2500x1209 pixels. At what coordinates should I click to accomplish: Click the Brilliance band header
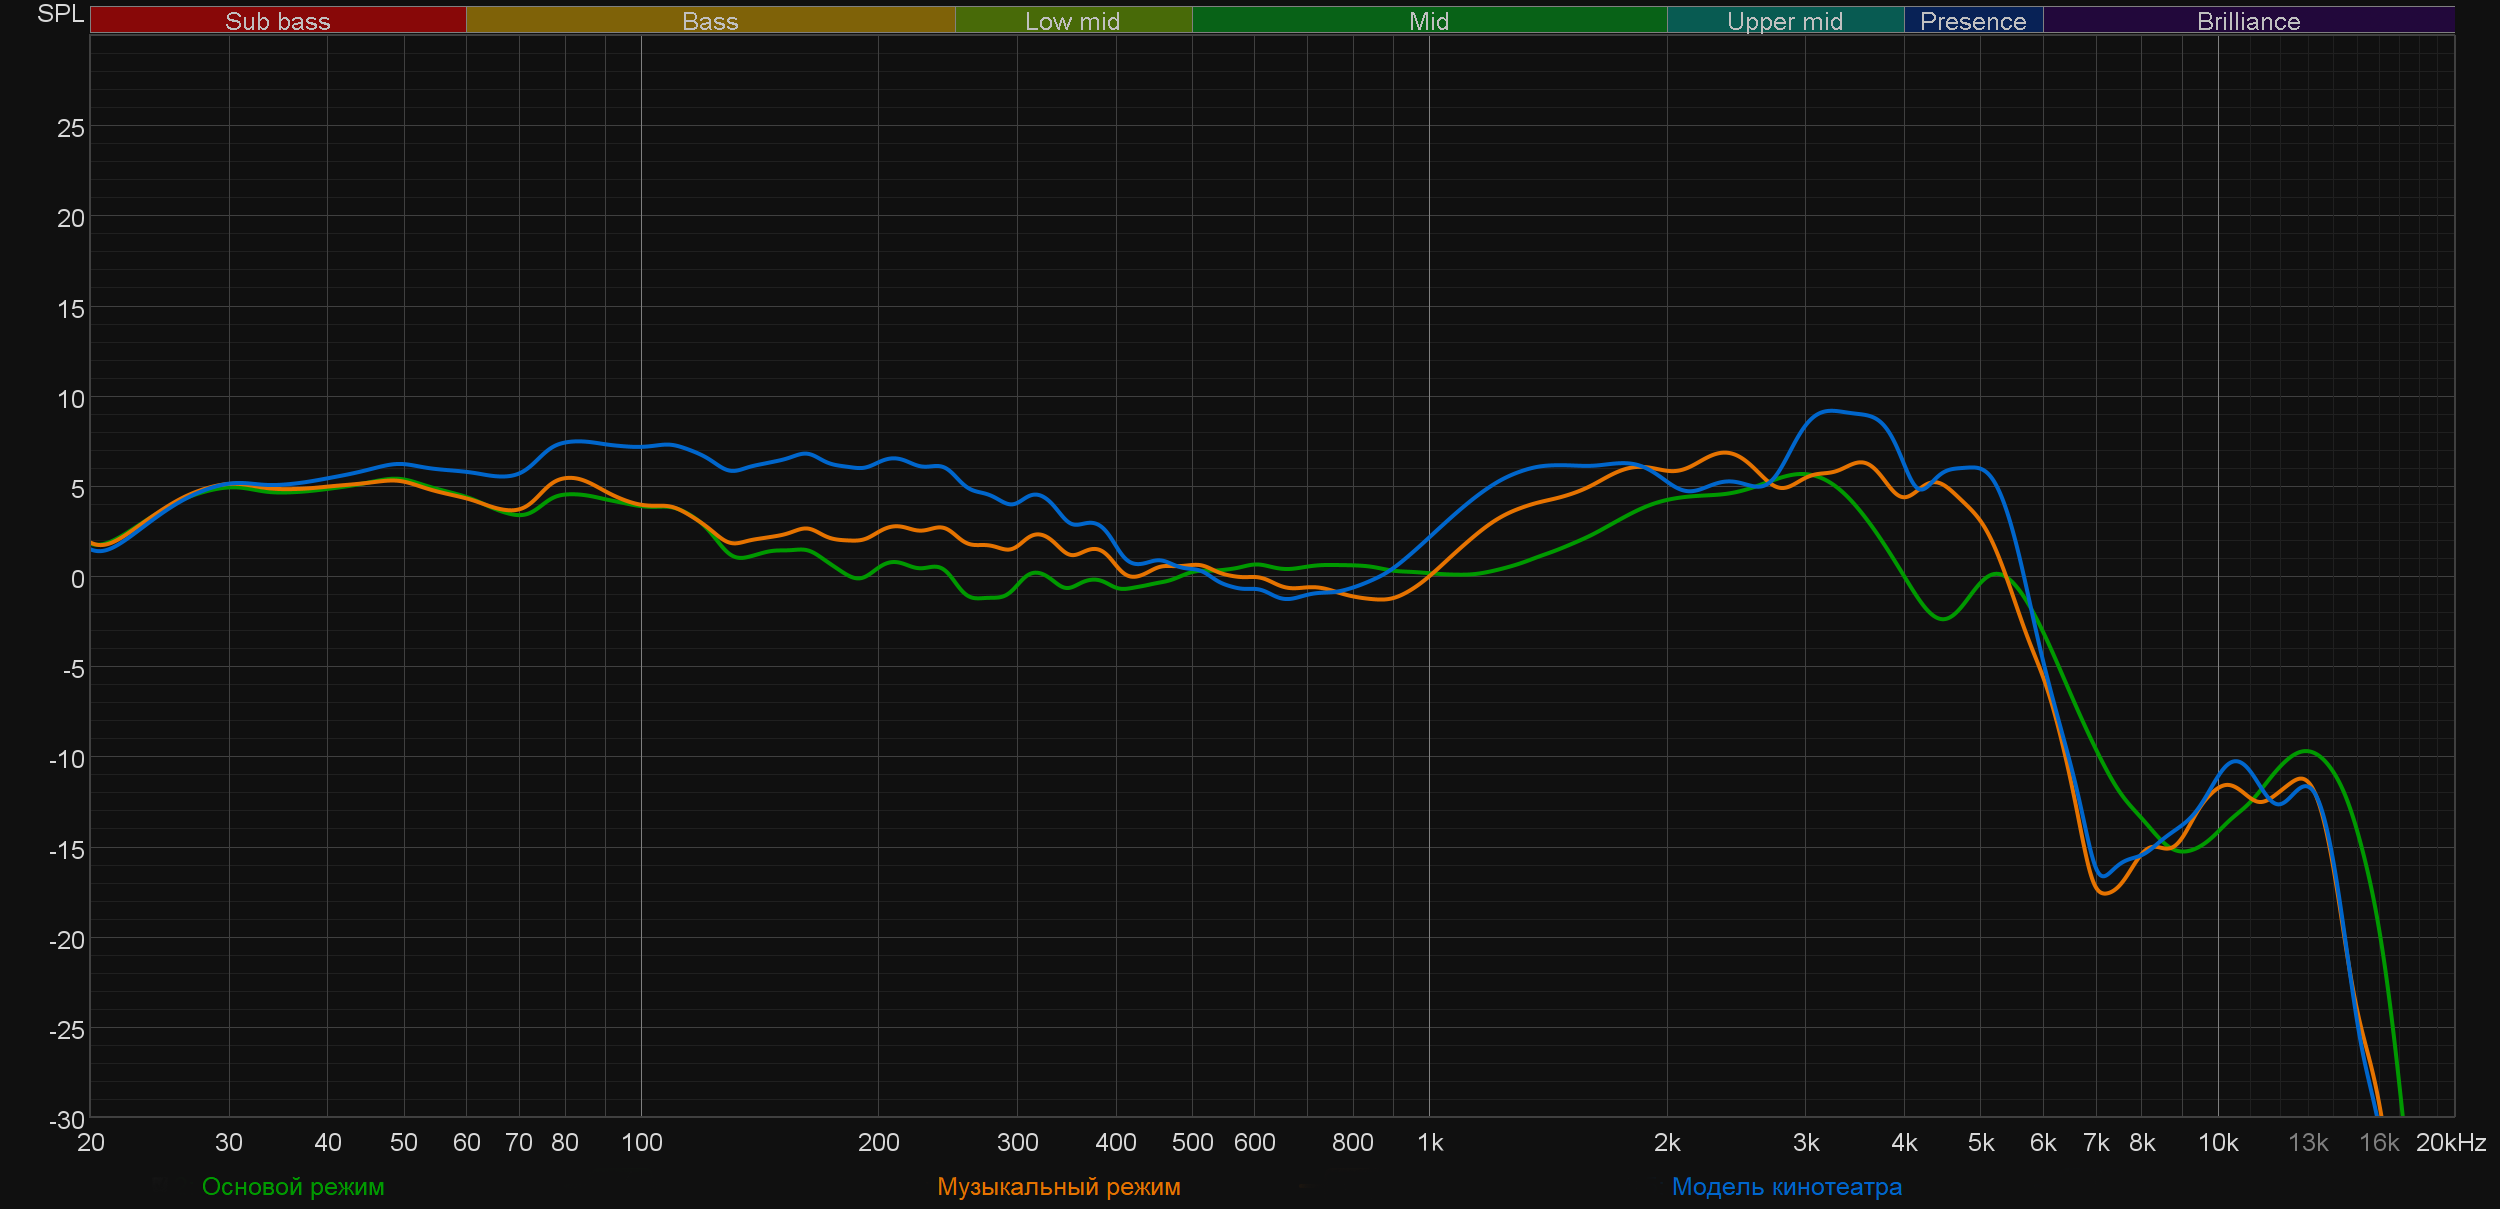(2248, 21)
